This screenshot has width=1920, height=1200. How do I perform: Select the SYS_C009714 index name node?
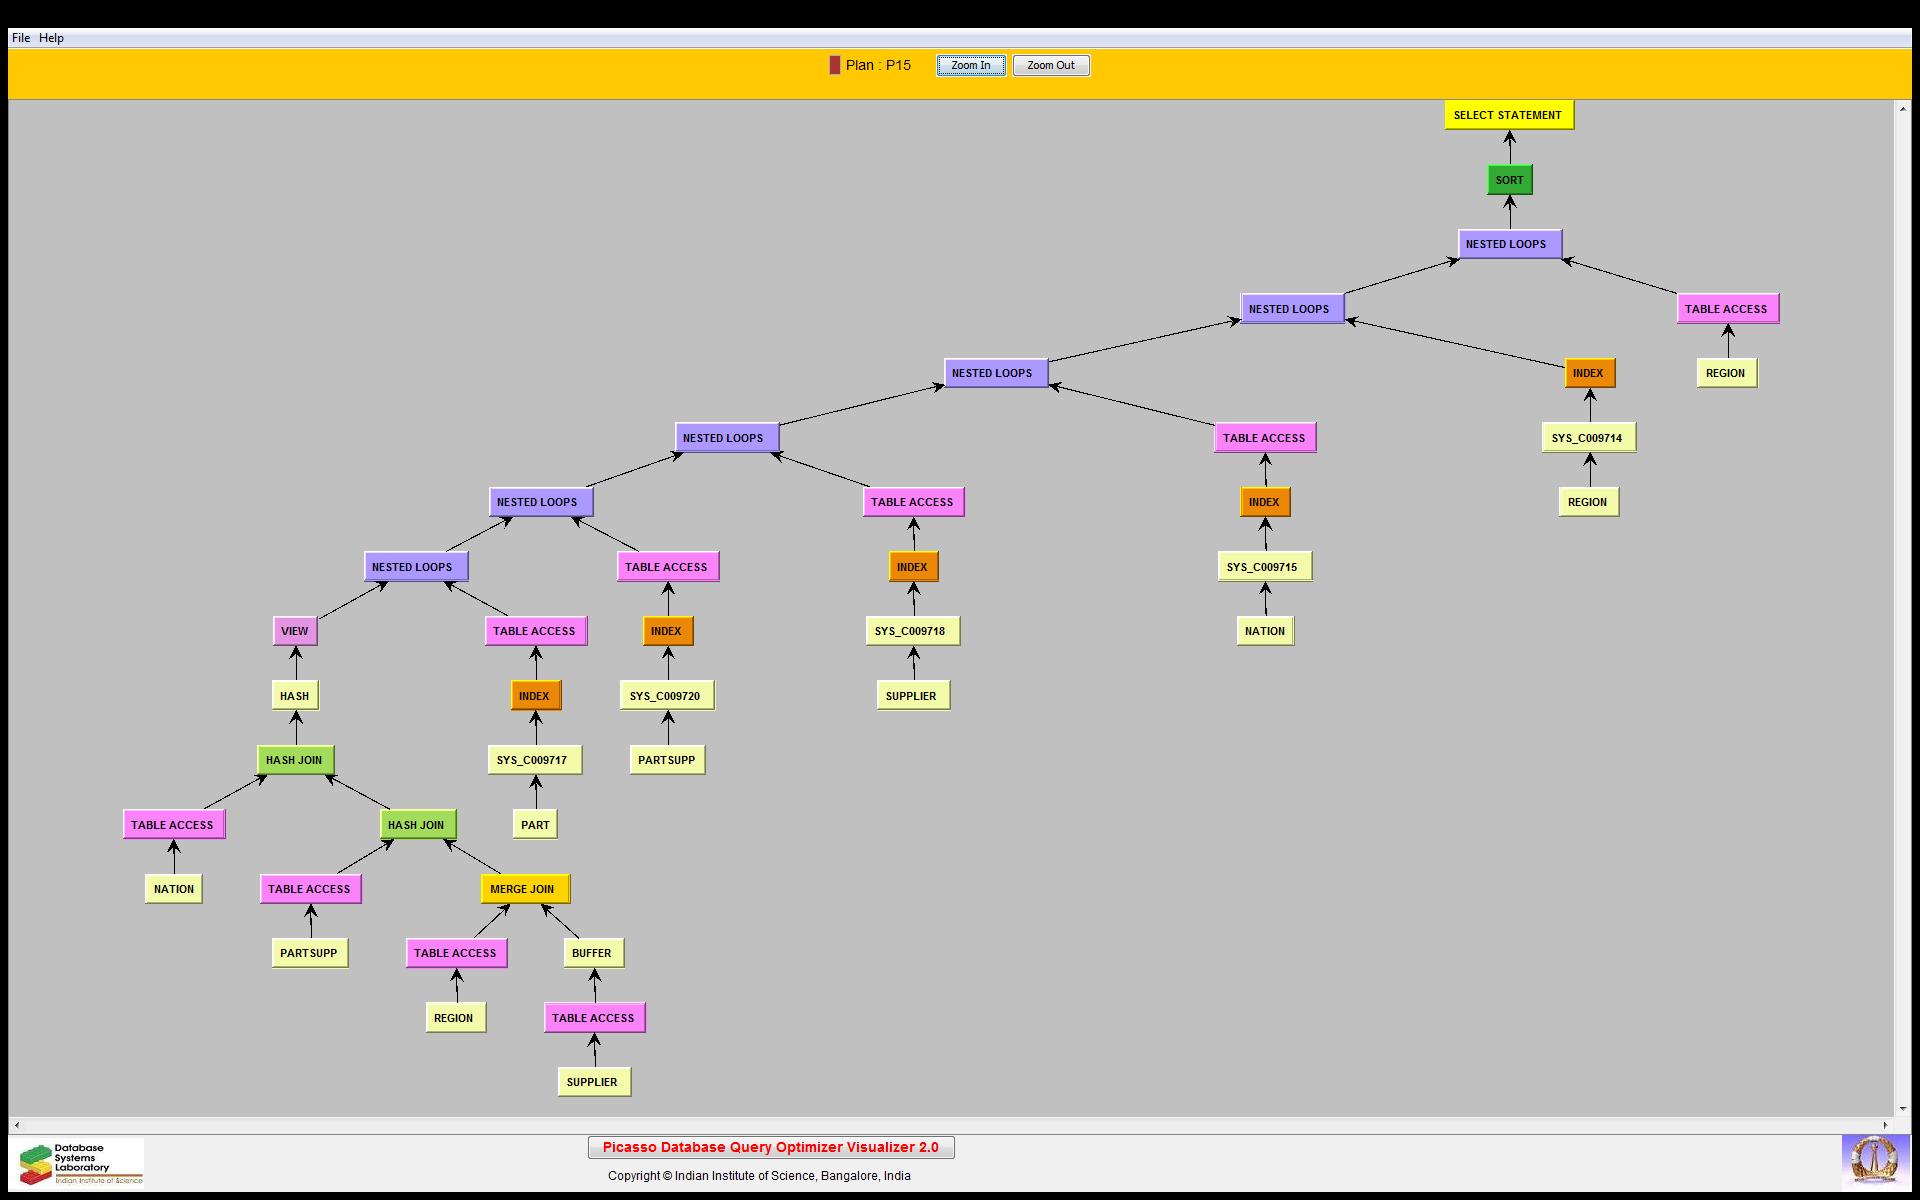1587,438
